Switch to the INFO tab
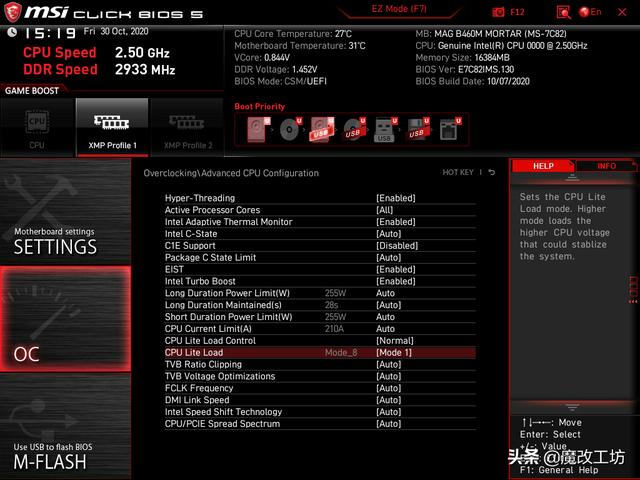640x480 pixels. (x=606, y=166)
